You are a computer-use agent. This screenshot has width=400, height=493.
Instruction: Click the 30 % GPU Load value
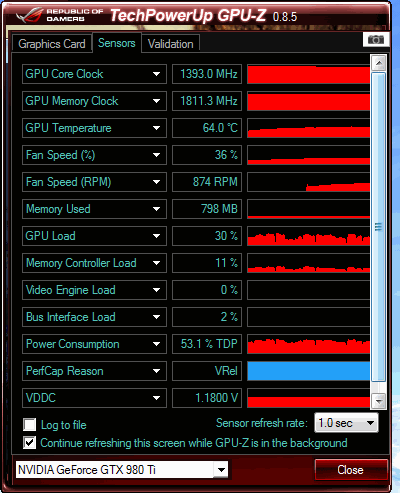click(x=207, y=236)
